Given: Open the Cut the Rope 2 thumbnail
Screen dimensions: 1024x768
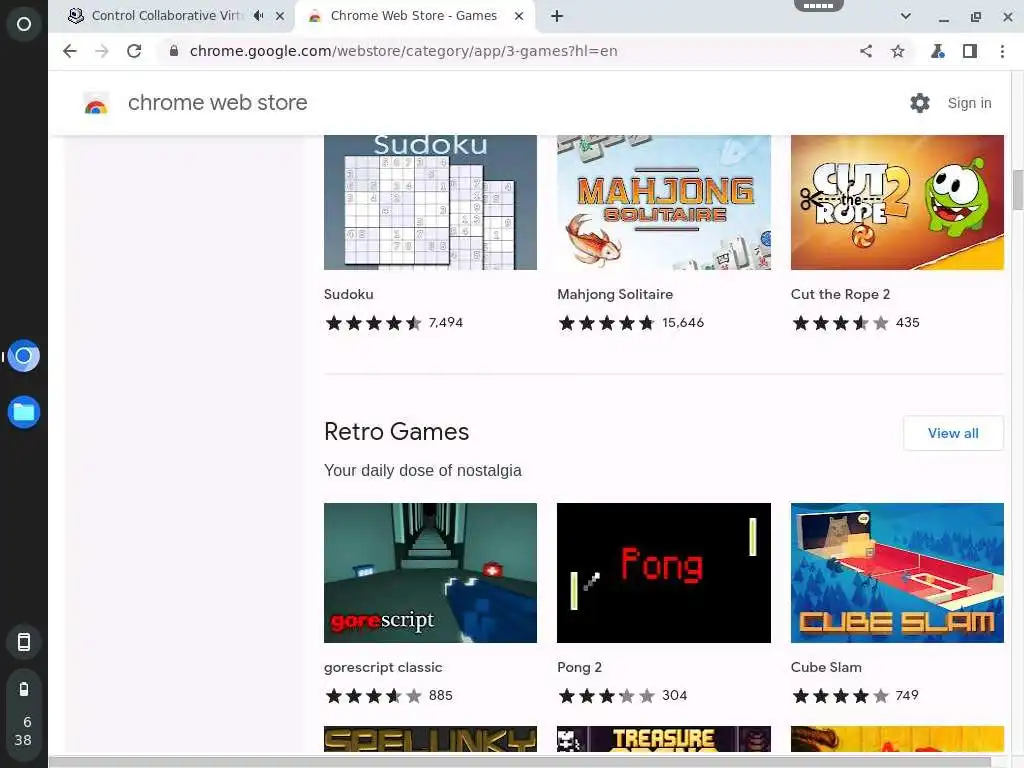Looking at the screenshot, I should pos(897,202).
